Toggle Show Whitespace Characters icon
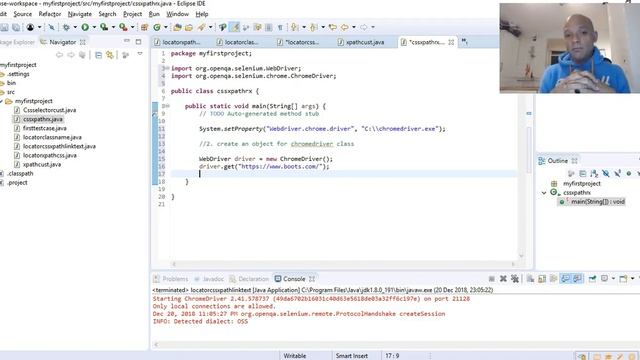Image resolution: width=640 pixels, height=360 pixels. click(280, 27)
